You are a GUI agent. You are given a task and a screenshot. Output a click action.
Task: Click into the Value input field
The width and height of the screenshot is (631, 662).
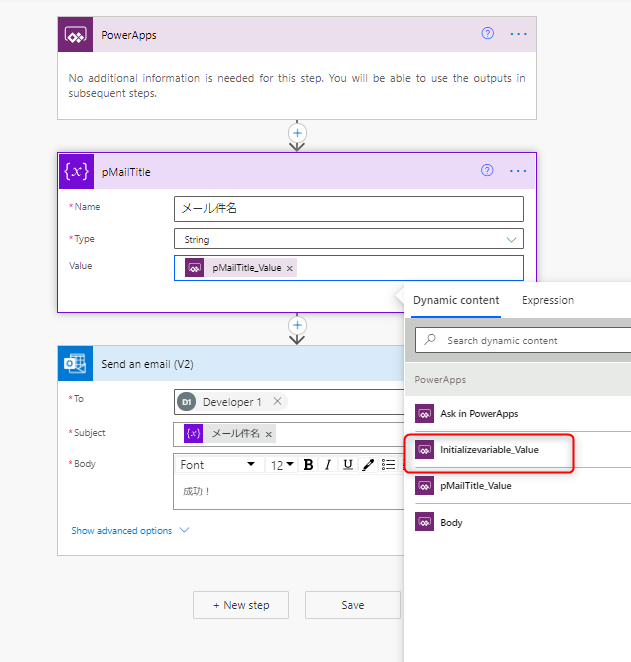tap(349, 268)
